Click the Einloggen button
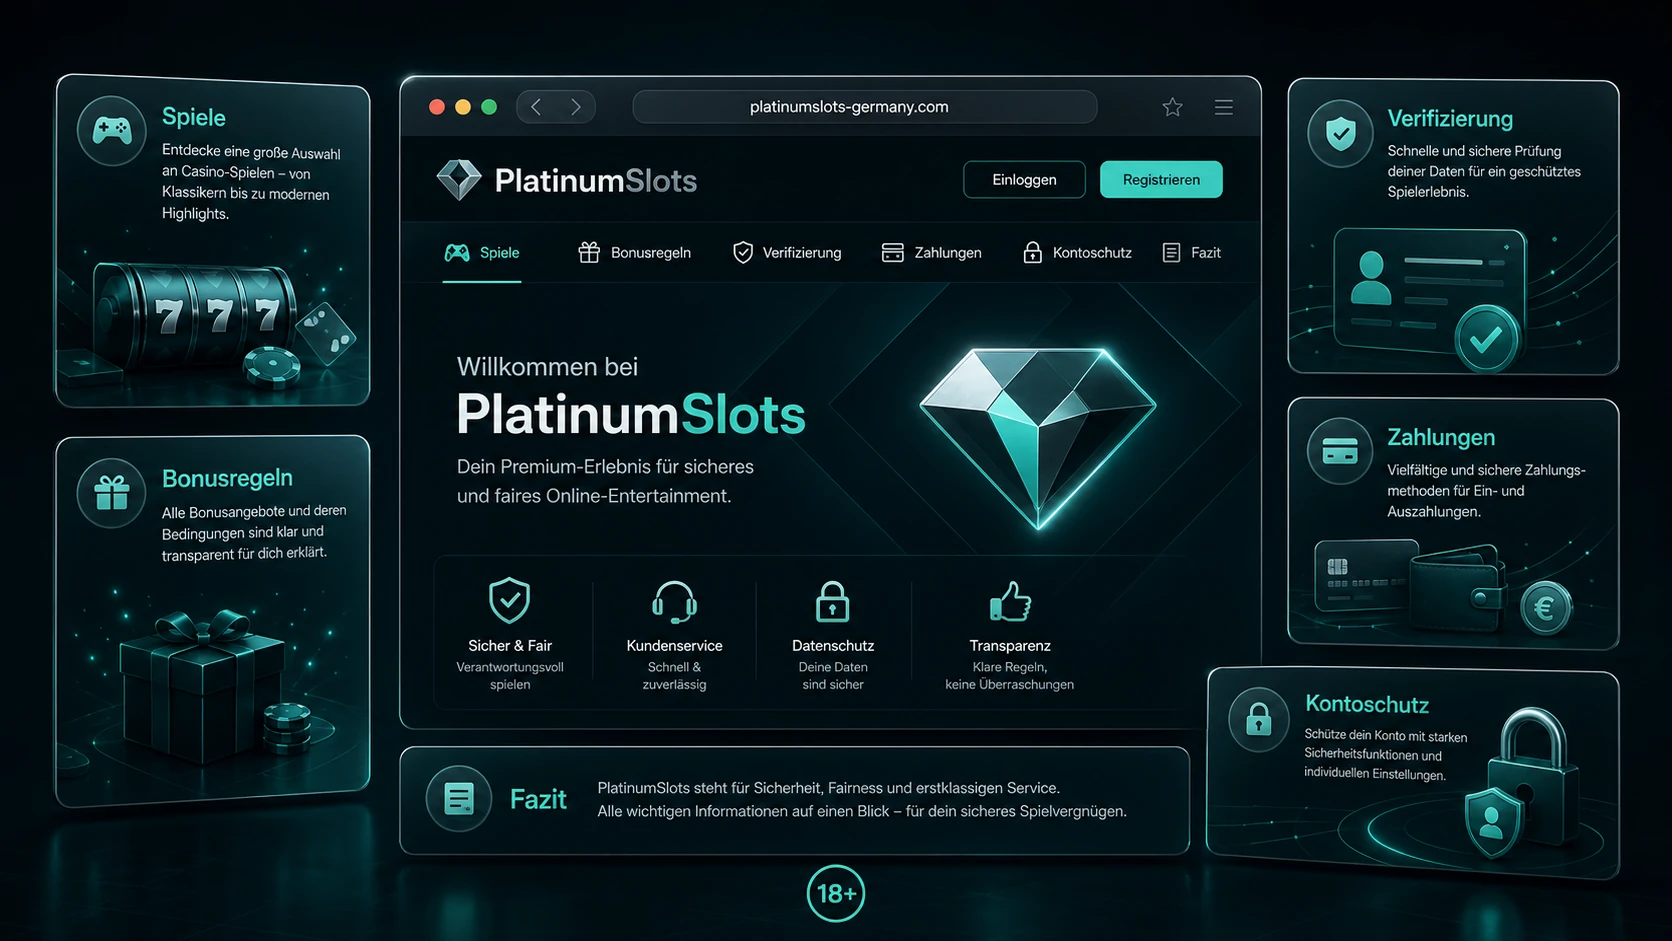 coord(1024,180)
